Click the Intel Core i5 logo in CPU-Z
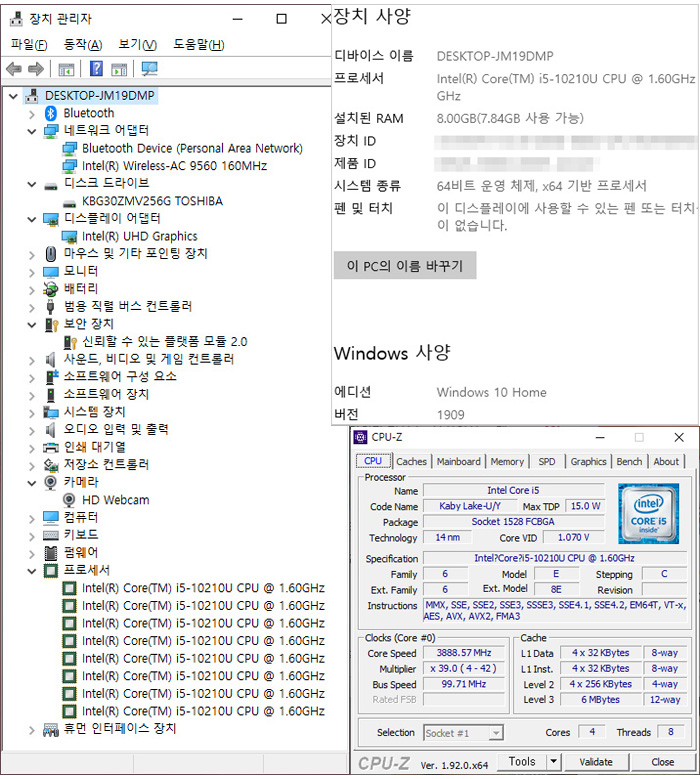The image size is (700, 779). (x=648, y=514)
